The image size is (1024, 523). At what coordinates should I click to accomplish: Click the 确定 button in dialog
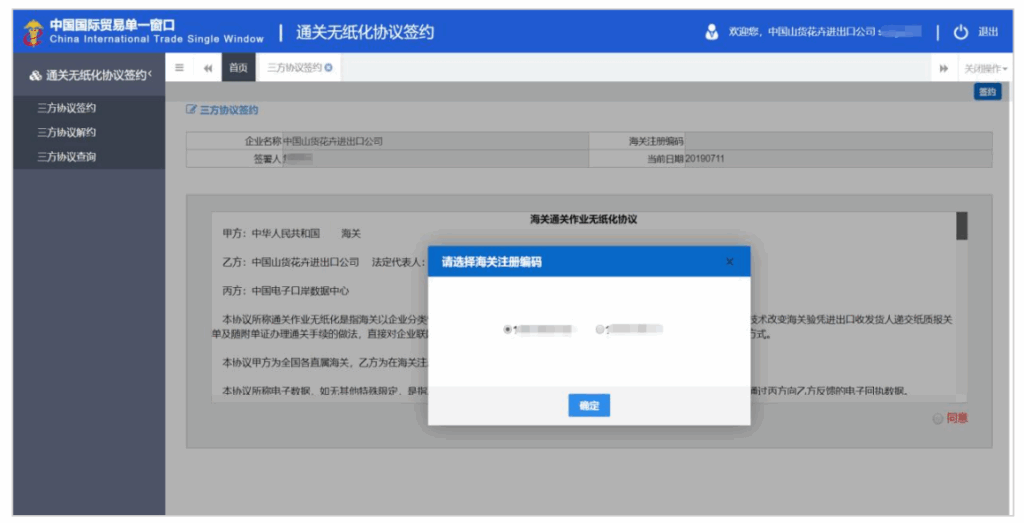pyautogui.click(x=589, y=405)
